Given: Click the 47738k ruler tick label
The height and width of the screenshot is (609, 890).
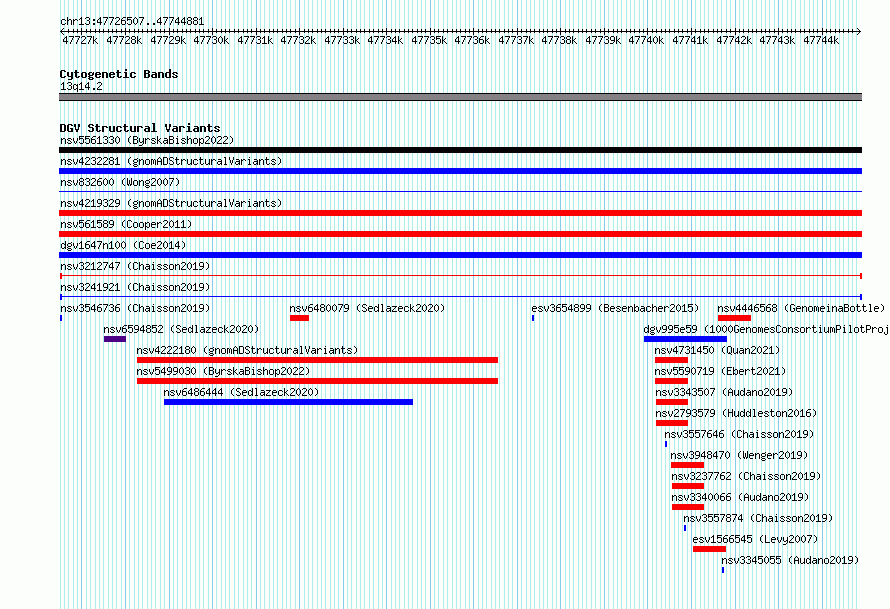Looking at the screenshot, I should pos(559,40).
